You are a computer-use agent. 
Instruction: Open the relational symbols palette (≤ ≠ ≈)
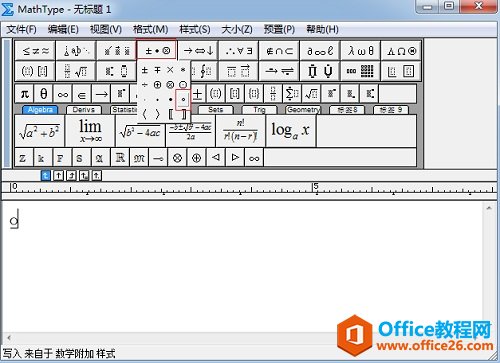35,51
